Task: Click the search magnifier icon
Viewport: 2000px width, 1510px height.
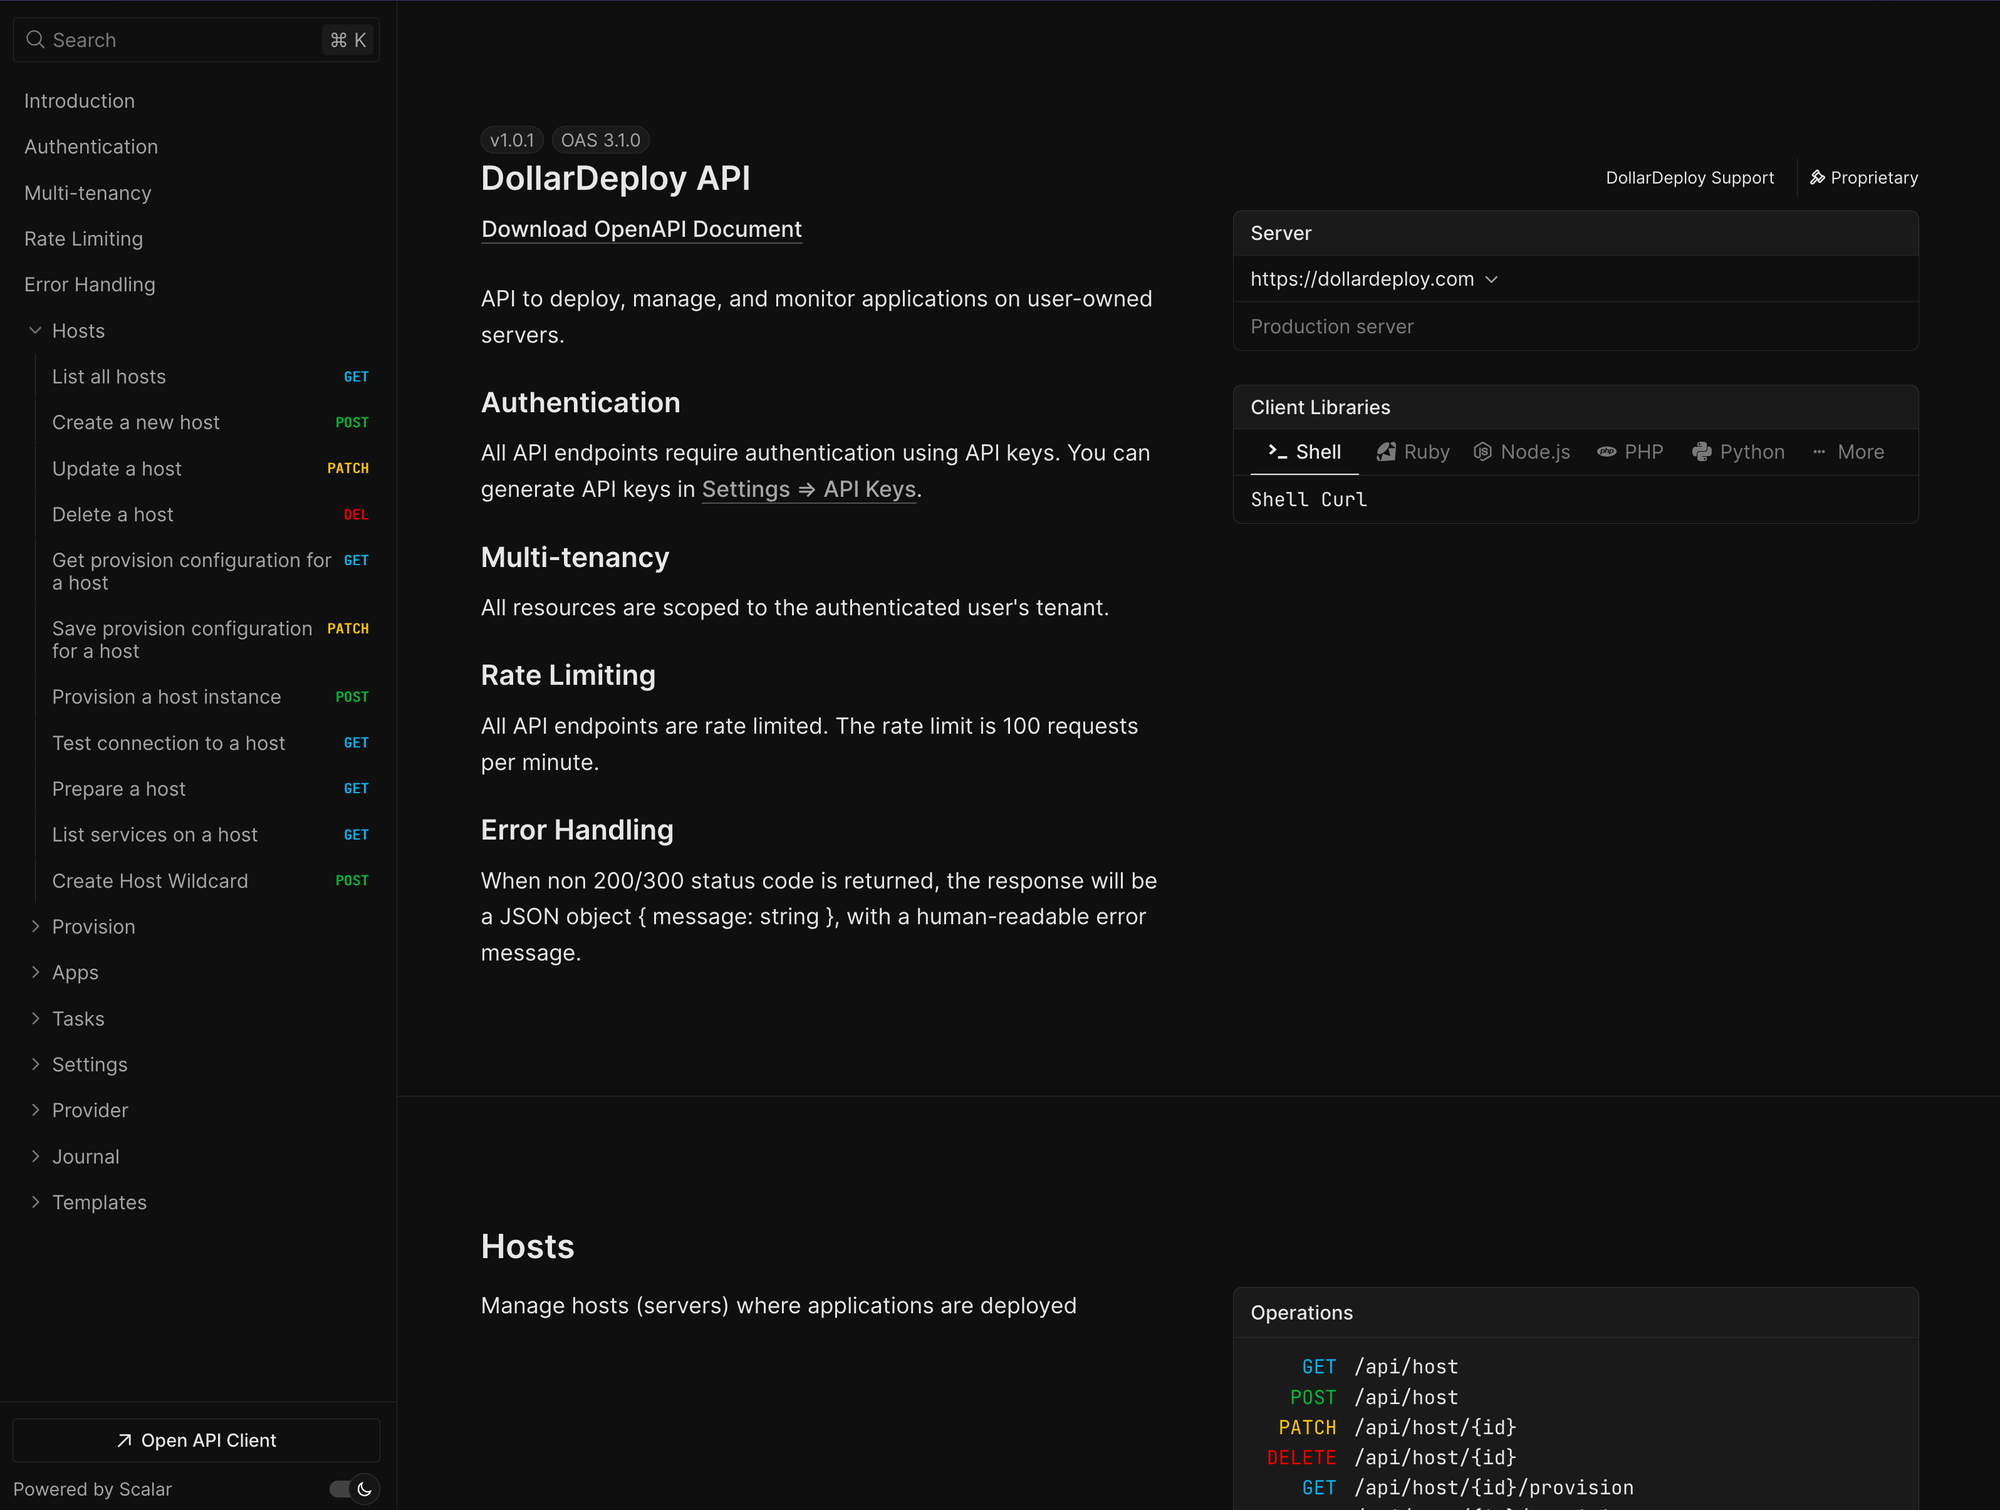Action: pyautogui.click(x=35, y=40)
